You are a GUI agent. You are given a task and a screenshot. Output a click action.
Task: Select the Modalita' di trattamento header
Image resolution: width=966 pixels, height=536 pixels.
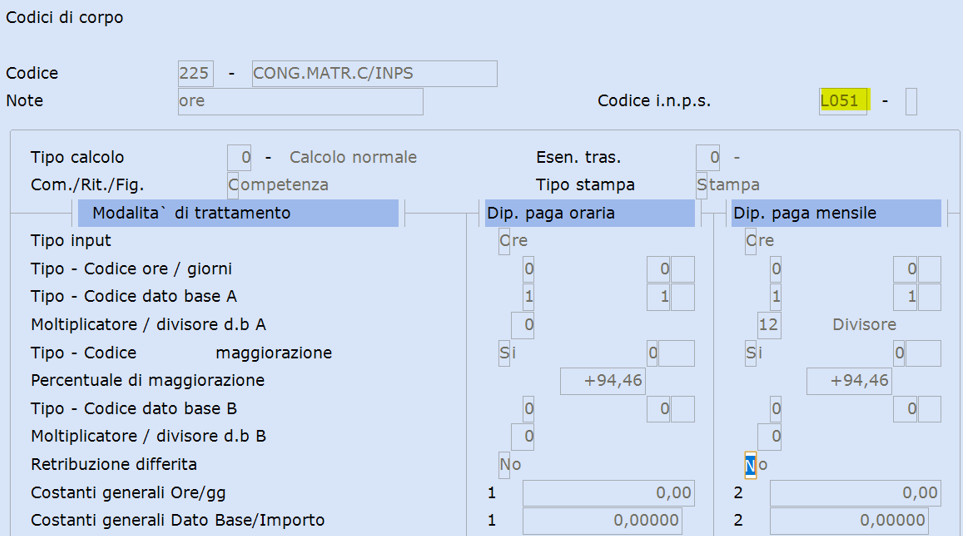click(238, 213)
